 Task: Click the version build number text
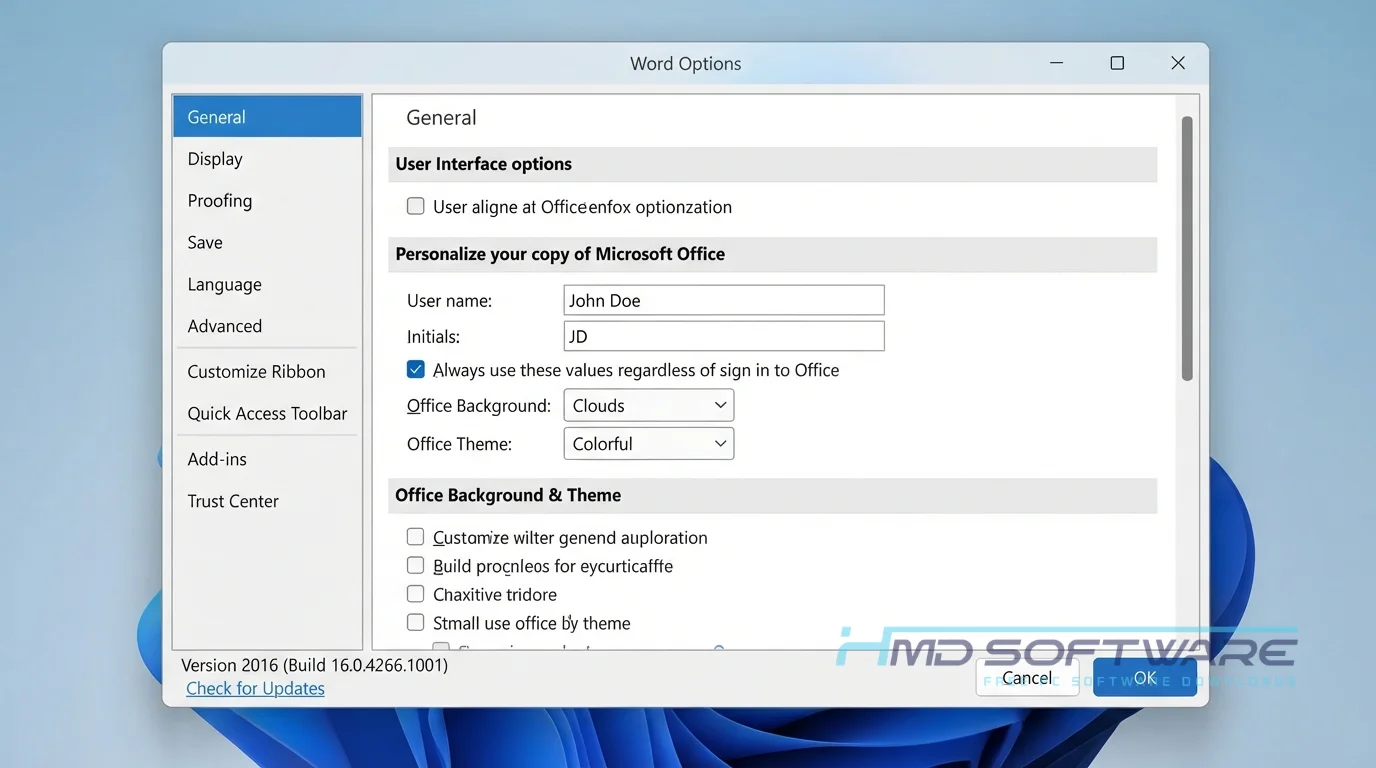coord(314,665)
